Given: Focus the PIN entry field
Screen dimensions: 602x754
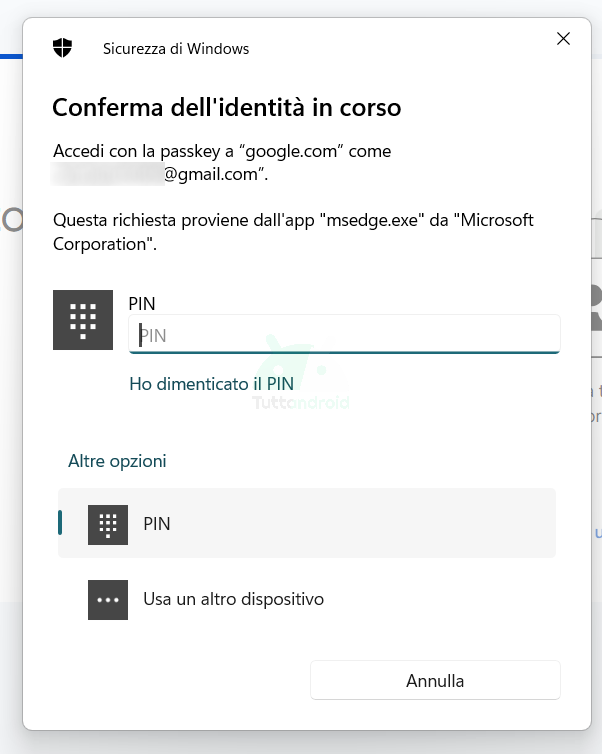Looking at the screenshot, I should tap(344, 335).
